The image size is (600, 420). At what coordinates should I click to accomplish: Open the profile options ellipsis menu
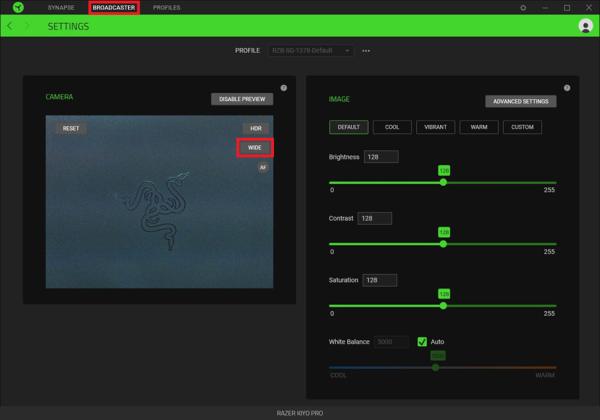pos(366,50)
